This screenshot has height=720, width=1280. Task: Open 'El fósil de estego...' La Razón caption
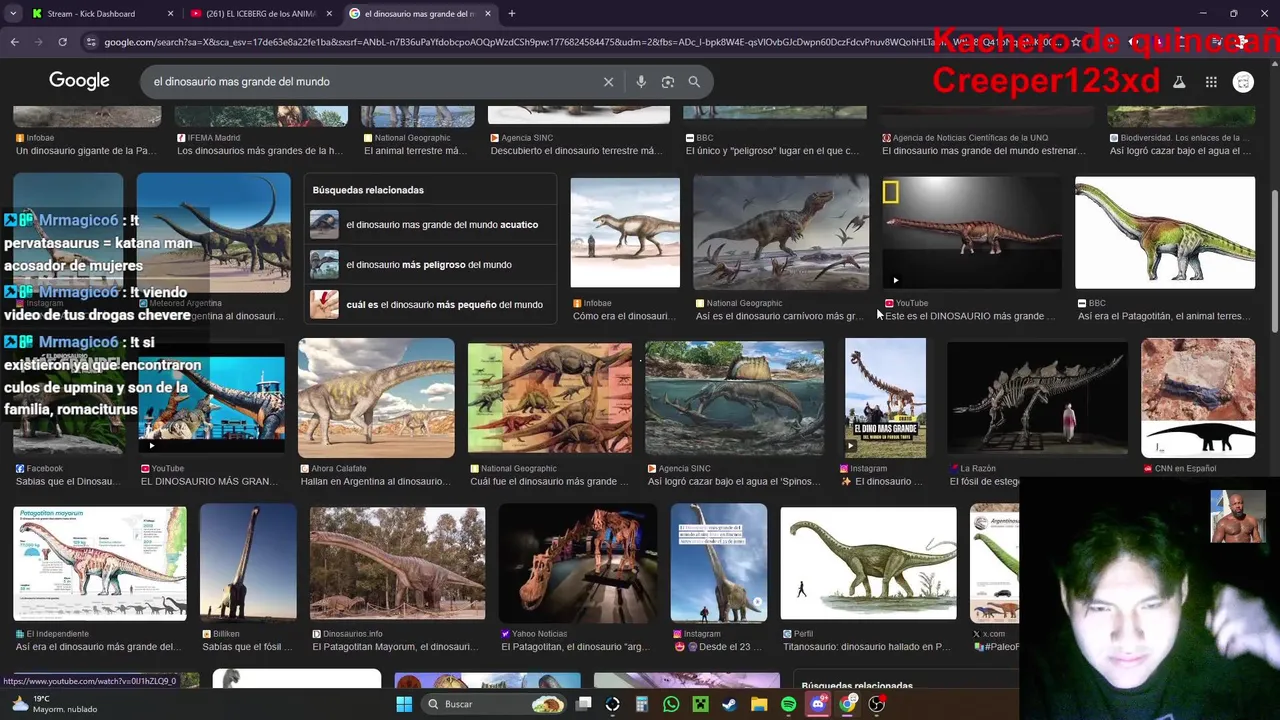coord(985,481)
